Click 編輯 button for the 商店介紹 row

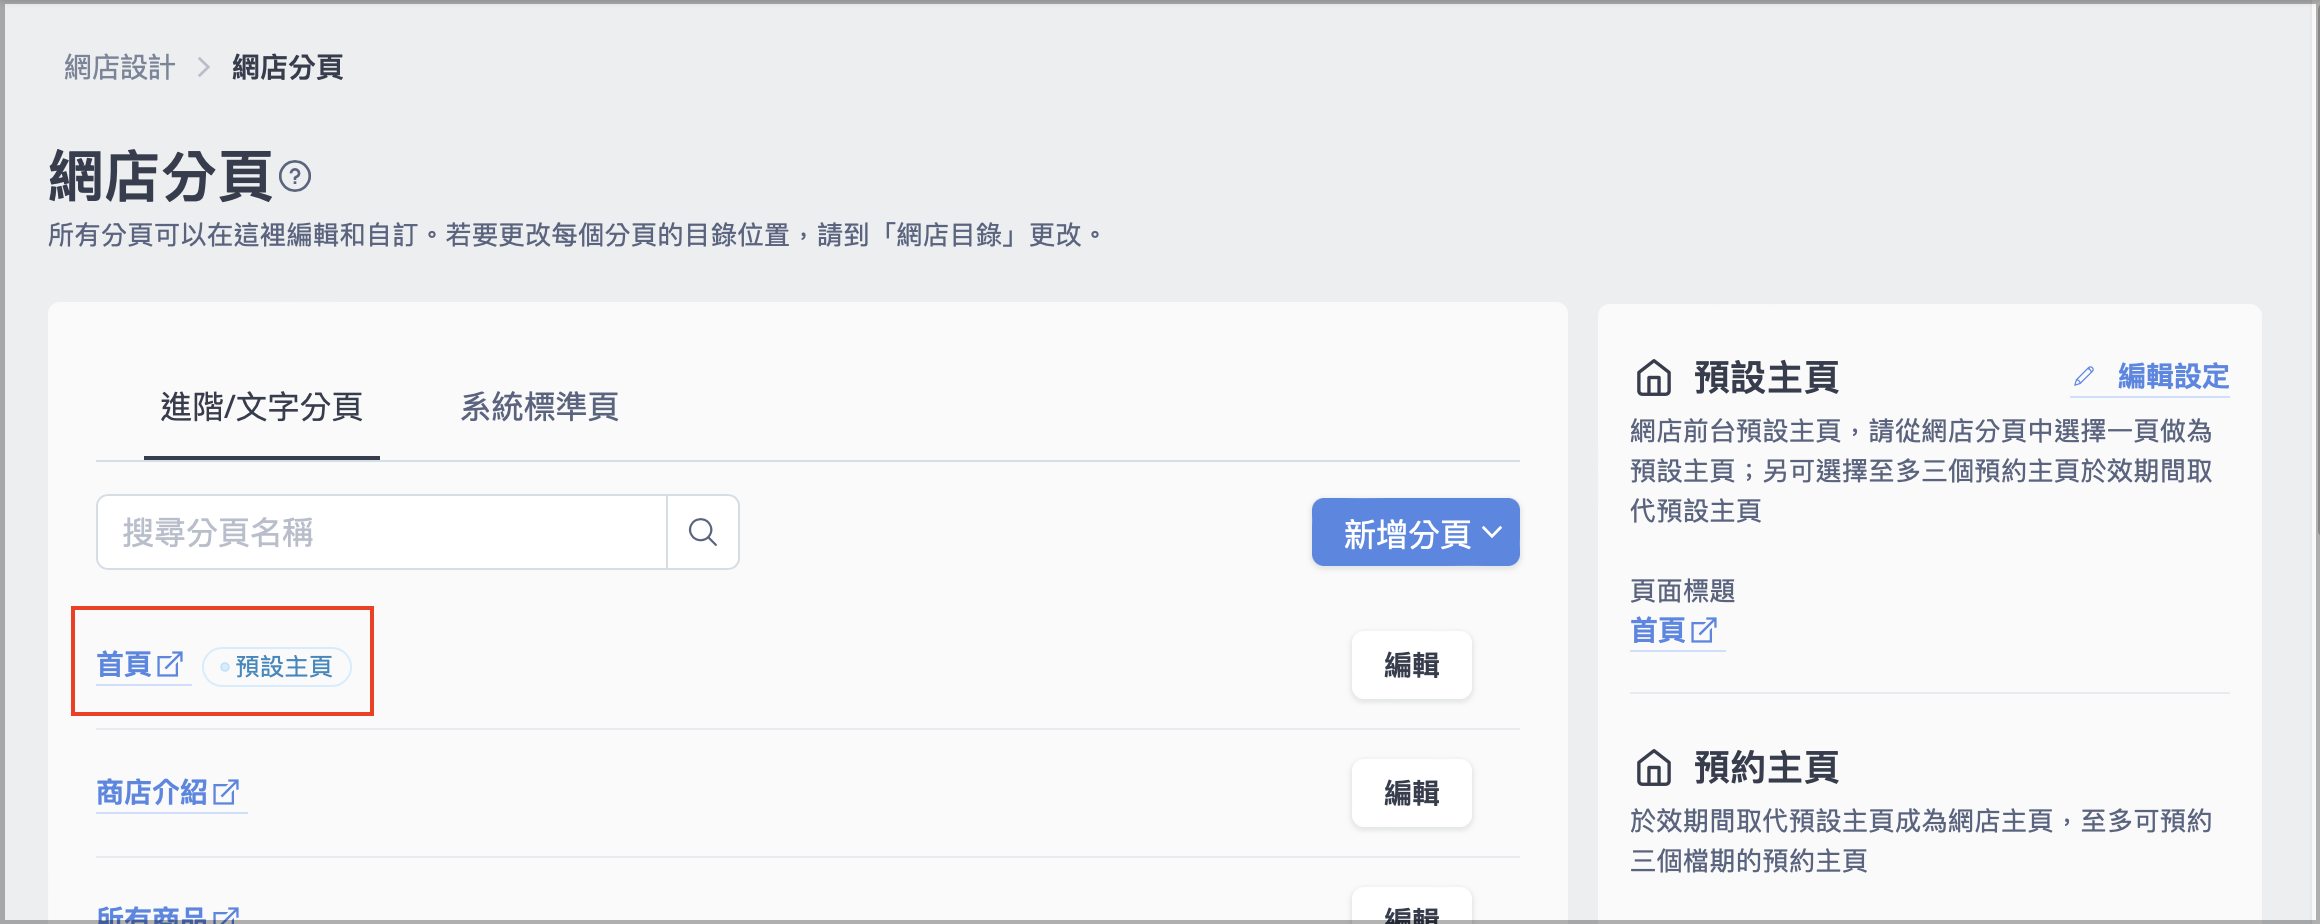pos(1412,793)
